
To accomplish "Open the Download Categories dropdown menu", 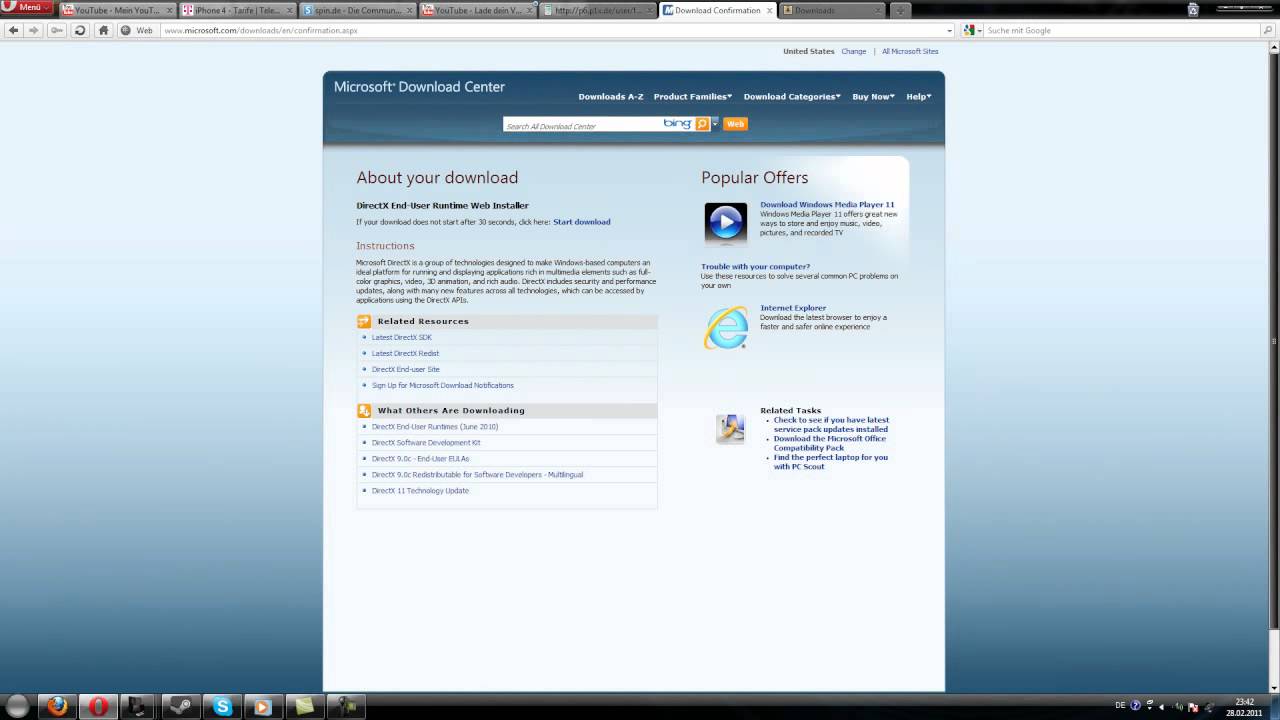I will pyautogui.click(x=792, y=97).
